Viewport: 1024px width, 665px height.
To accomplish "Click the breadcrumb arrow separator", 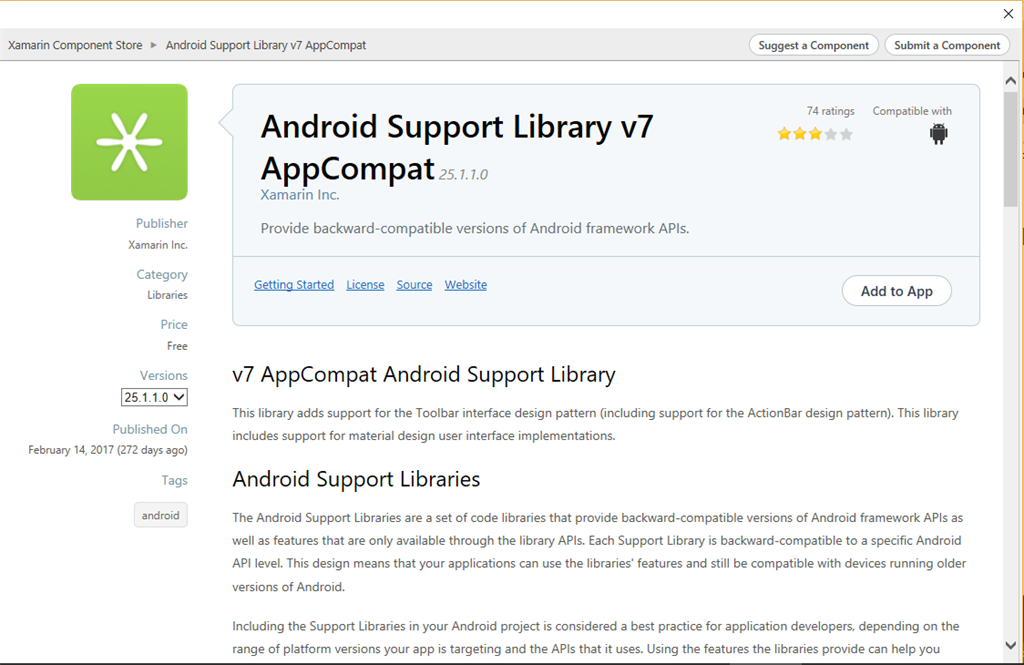I will [x=154, y=45].
